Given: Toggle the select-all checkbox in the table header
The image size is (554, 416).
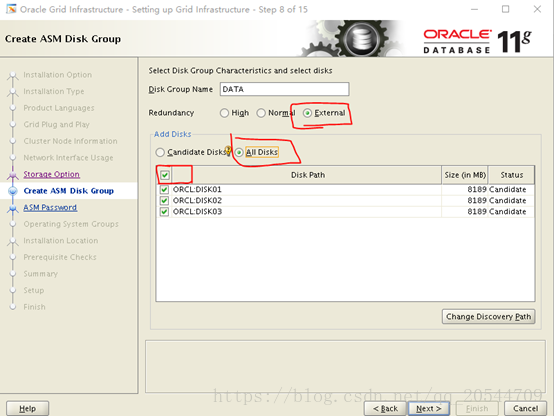Looking at the screenshot, I should click(x=165, y=175).
